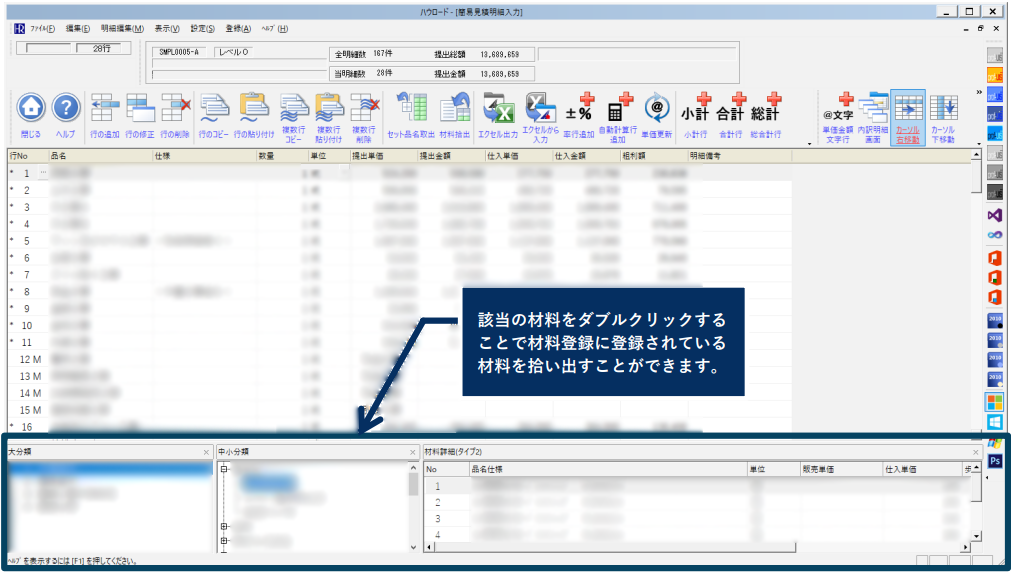Click the 提出単価 column header

click(369, 156)
